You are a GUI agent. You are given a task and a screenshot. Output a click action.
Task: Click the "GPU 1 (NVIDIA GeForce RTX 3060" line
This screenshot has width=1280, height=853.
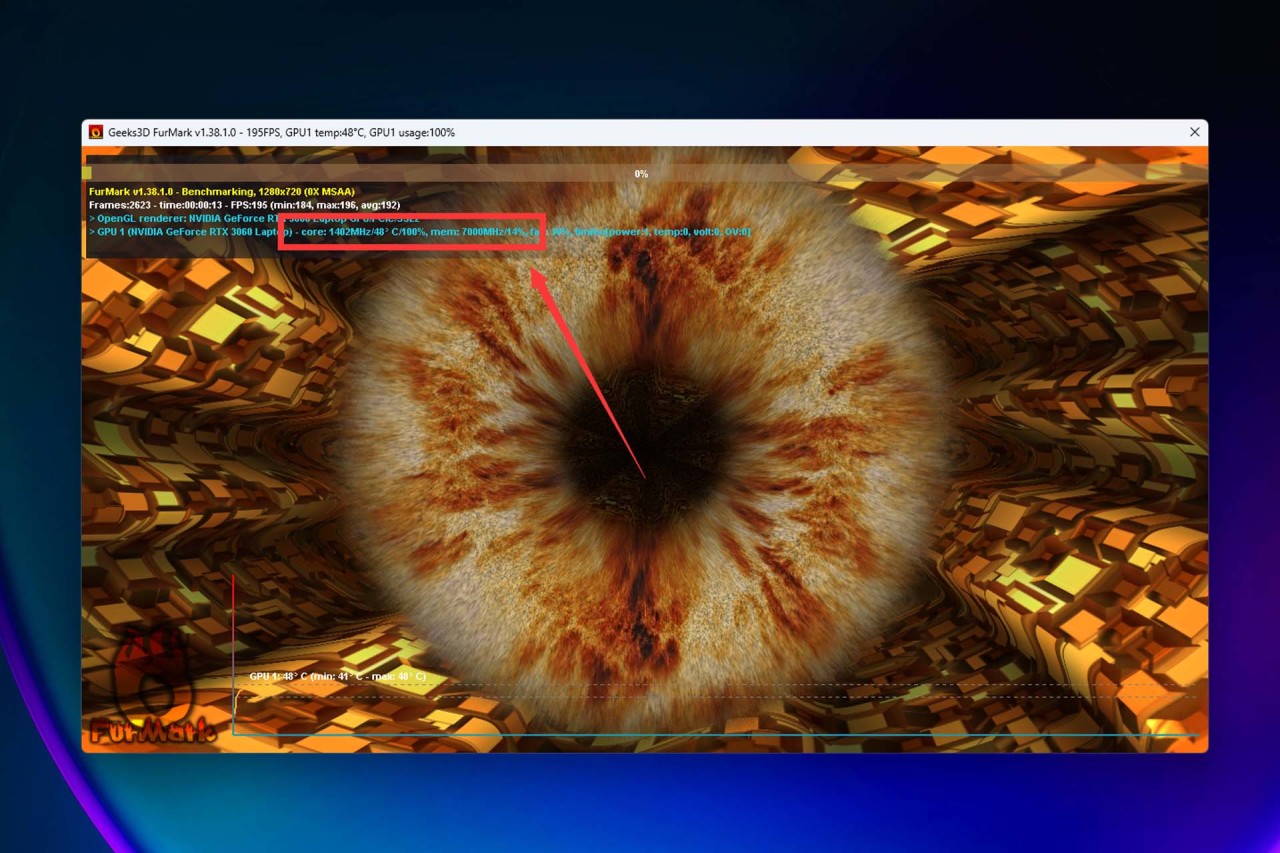[420, 232]
